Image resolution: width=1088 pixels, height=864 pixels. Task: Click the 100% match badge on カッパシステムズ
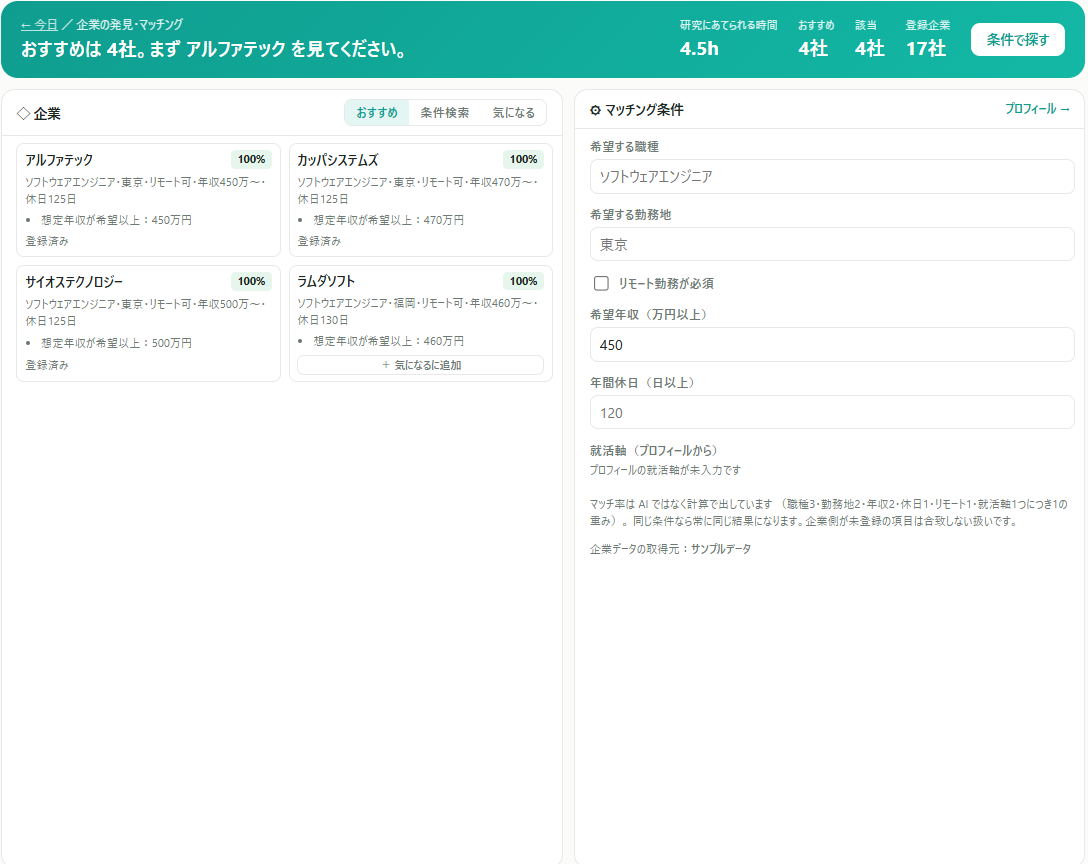pos(523,160)
